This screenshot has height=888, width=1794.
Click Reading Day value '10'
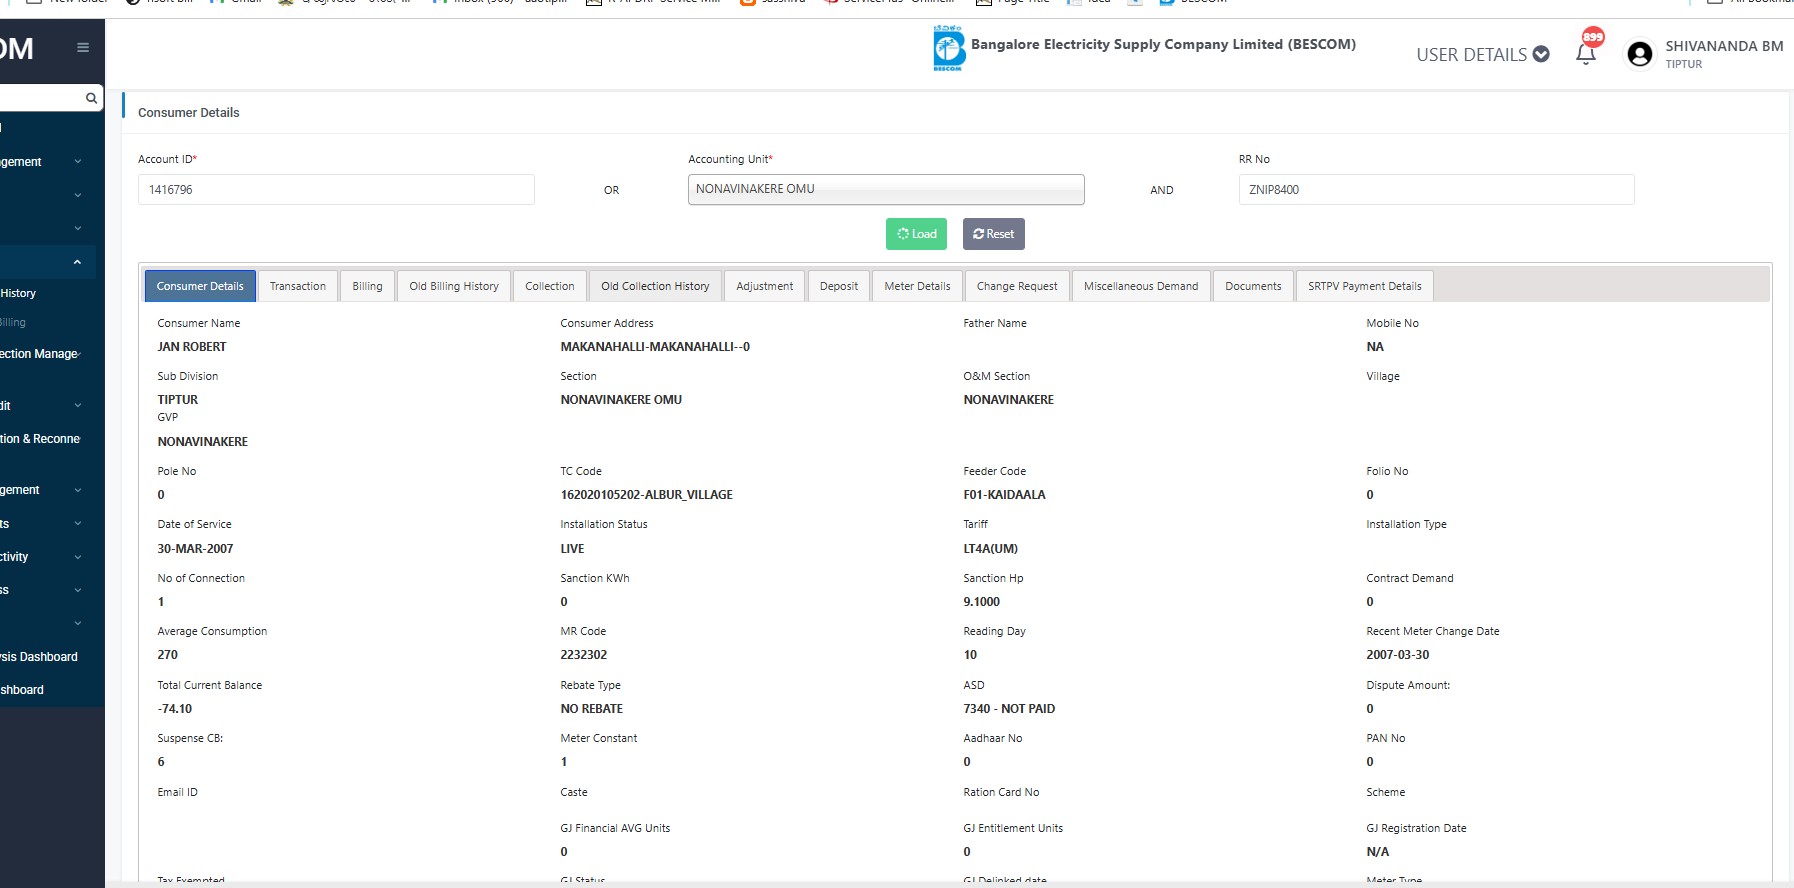coord(970,655)
